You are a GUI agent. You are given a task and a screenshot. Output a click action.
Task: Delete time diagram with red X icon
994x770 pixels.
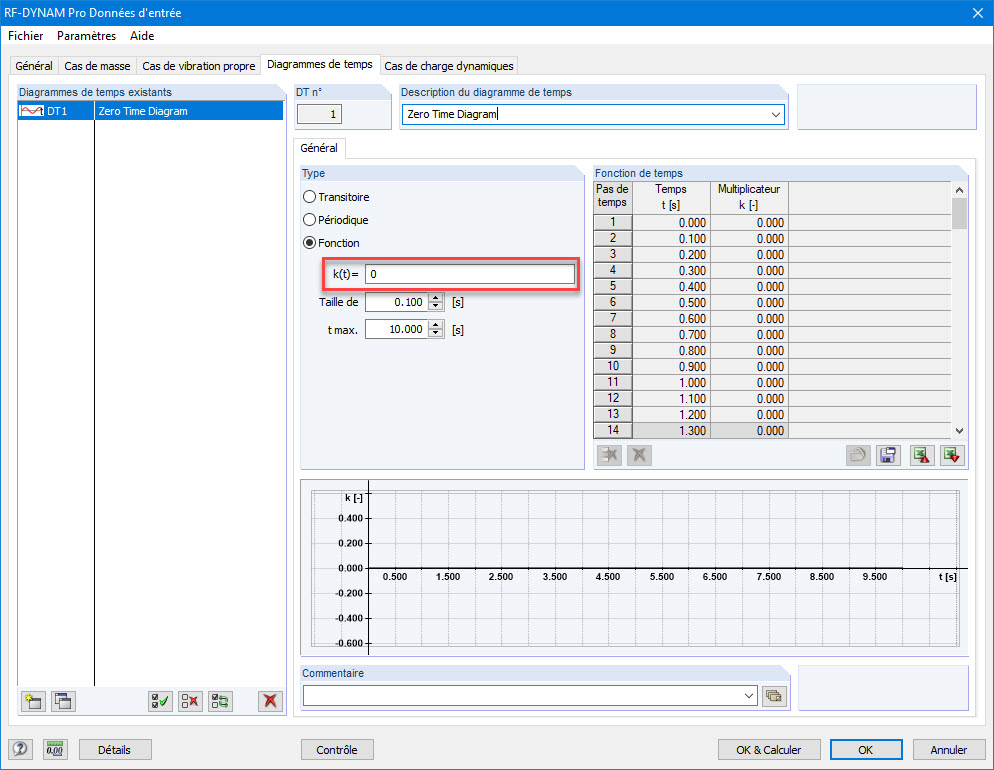click(271, 701)
